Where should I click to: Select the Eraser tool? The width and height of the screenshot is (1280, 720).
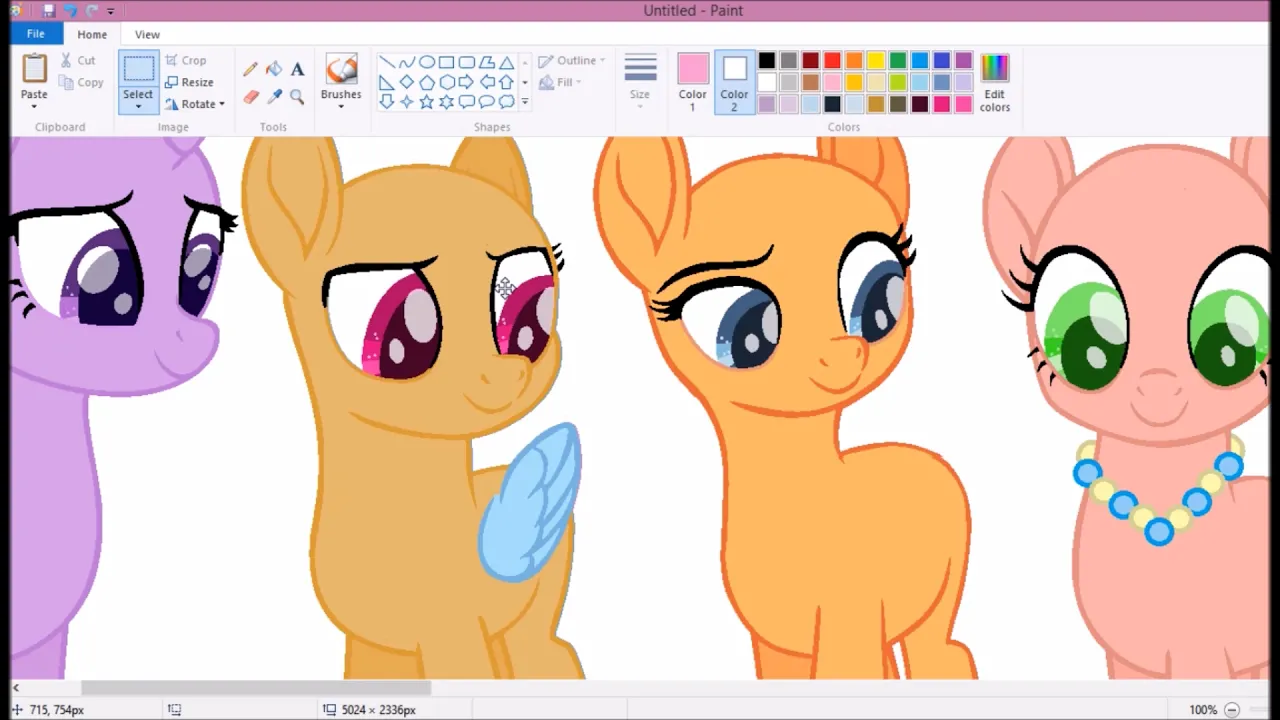point(250,97)
